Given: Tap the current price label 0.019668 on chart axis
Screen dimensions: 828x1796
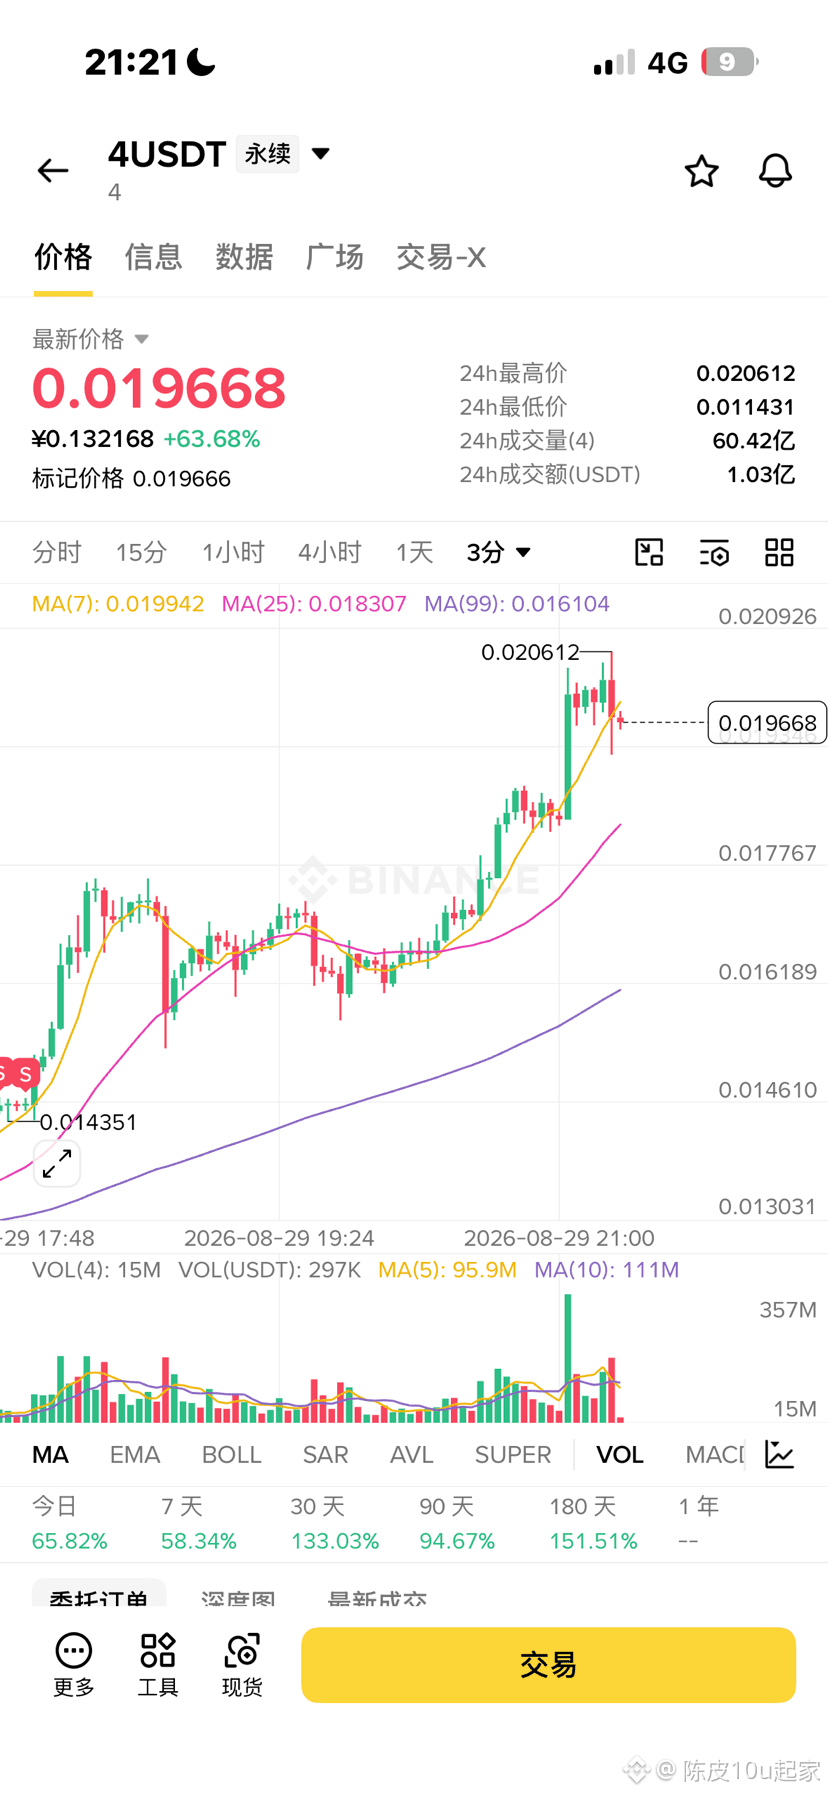Looking at the screenshot, I should (767, 722).
